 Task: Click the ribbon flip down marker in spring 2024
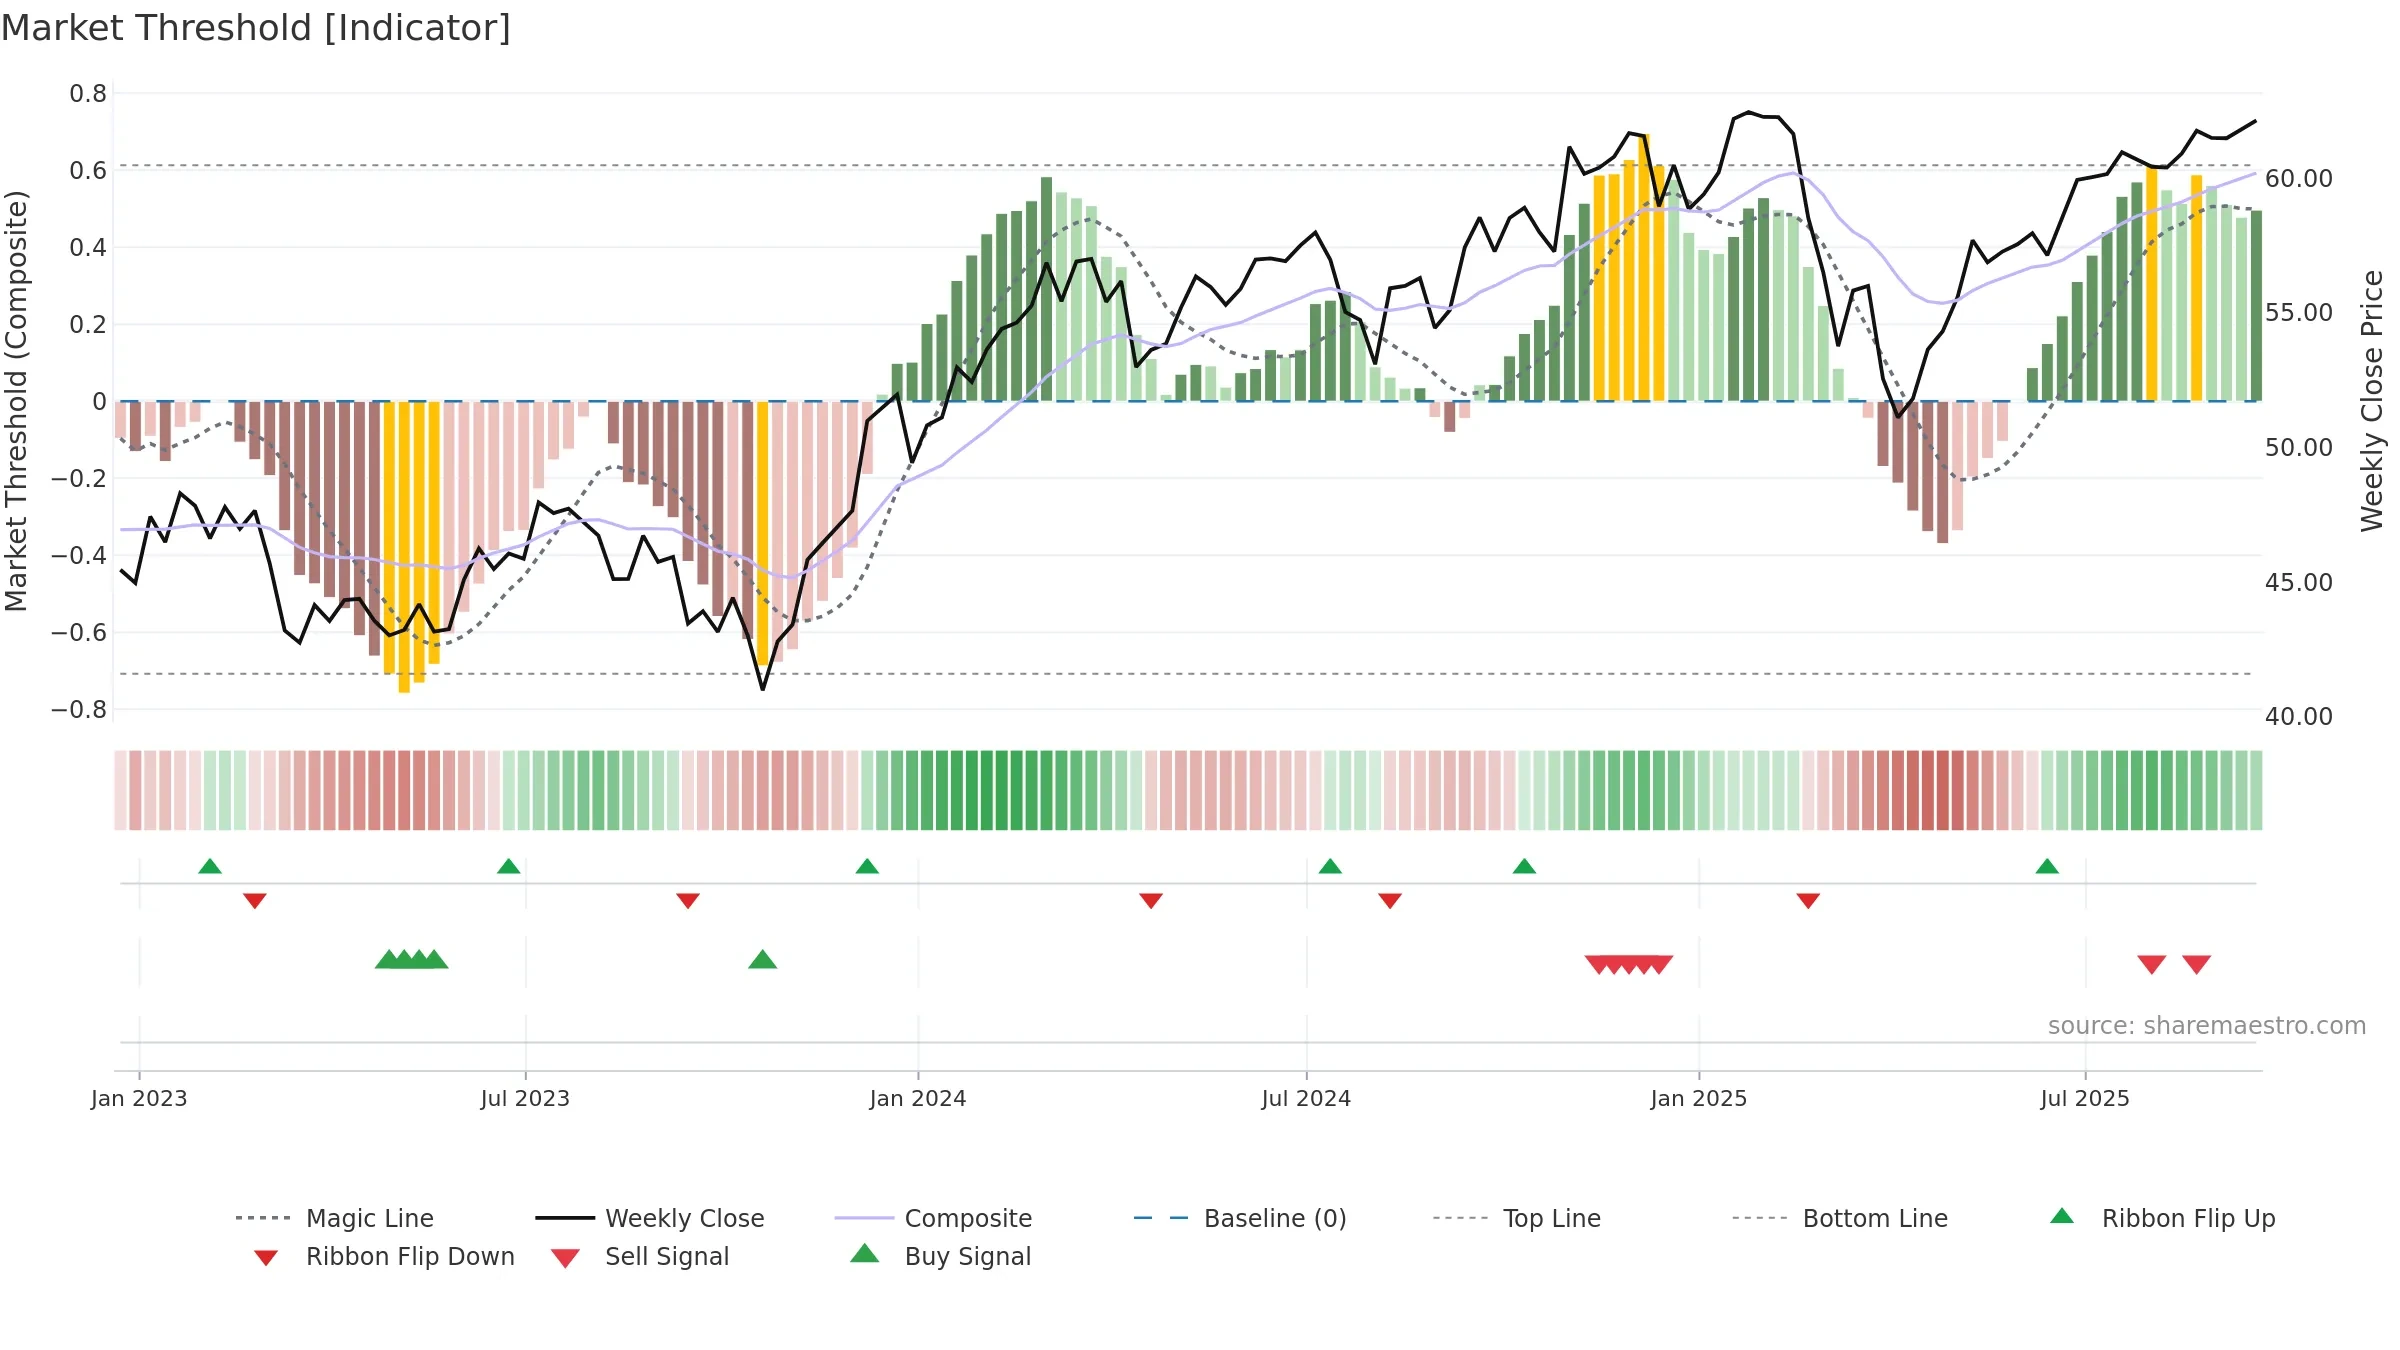1151,901
